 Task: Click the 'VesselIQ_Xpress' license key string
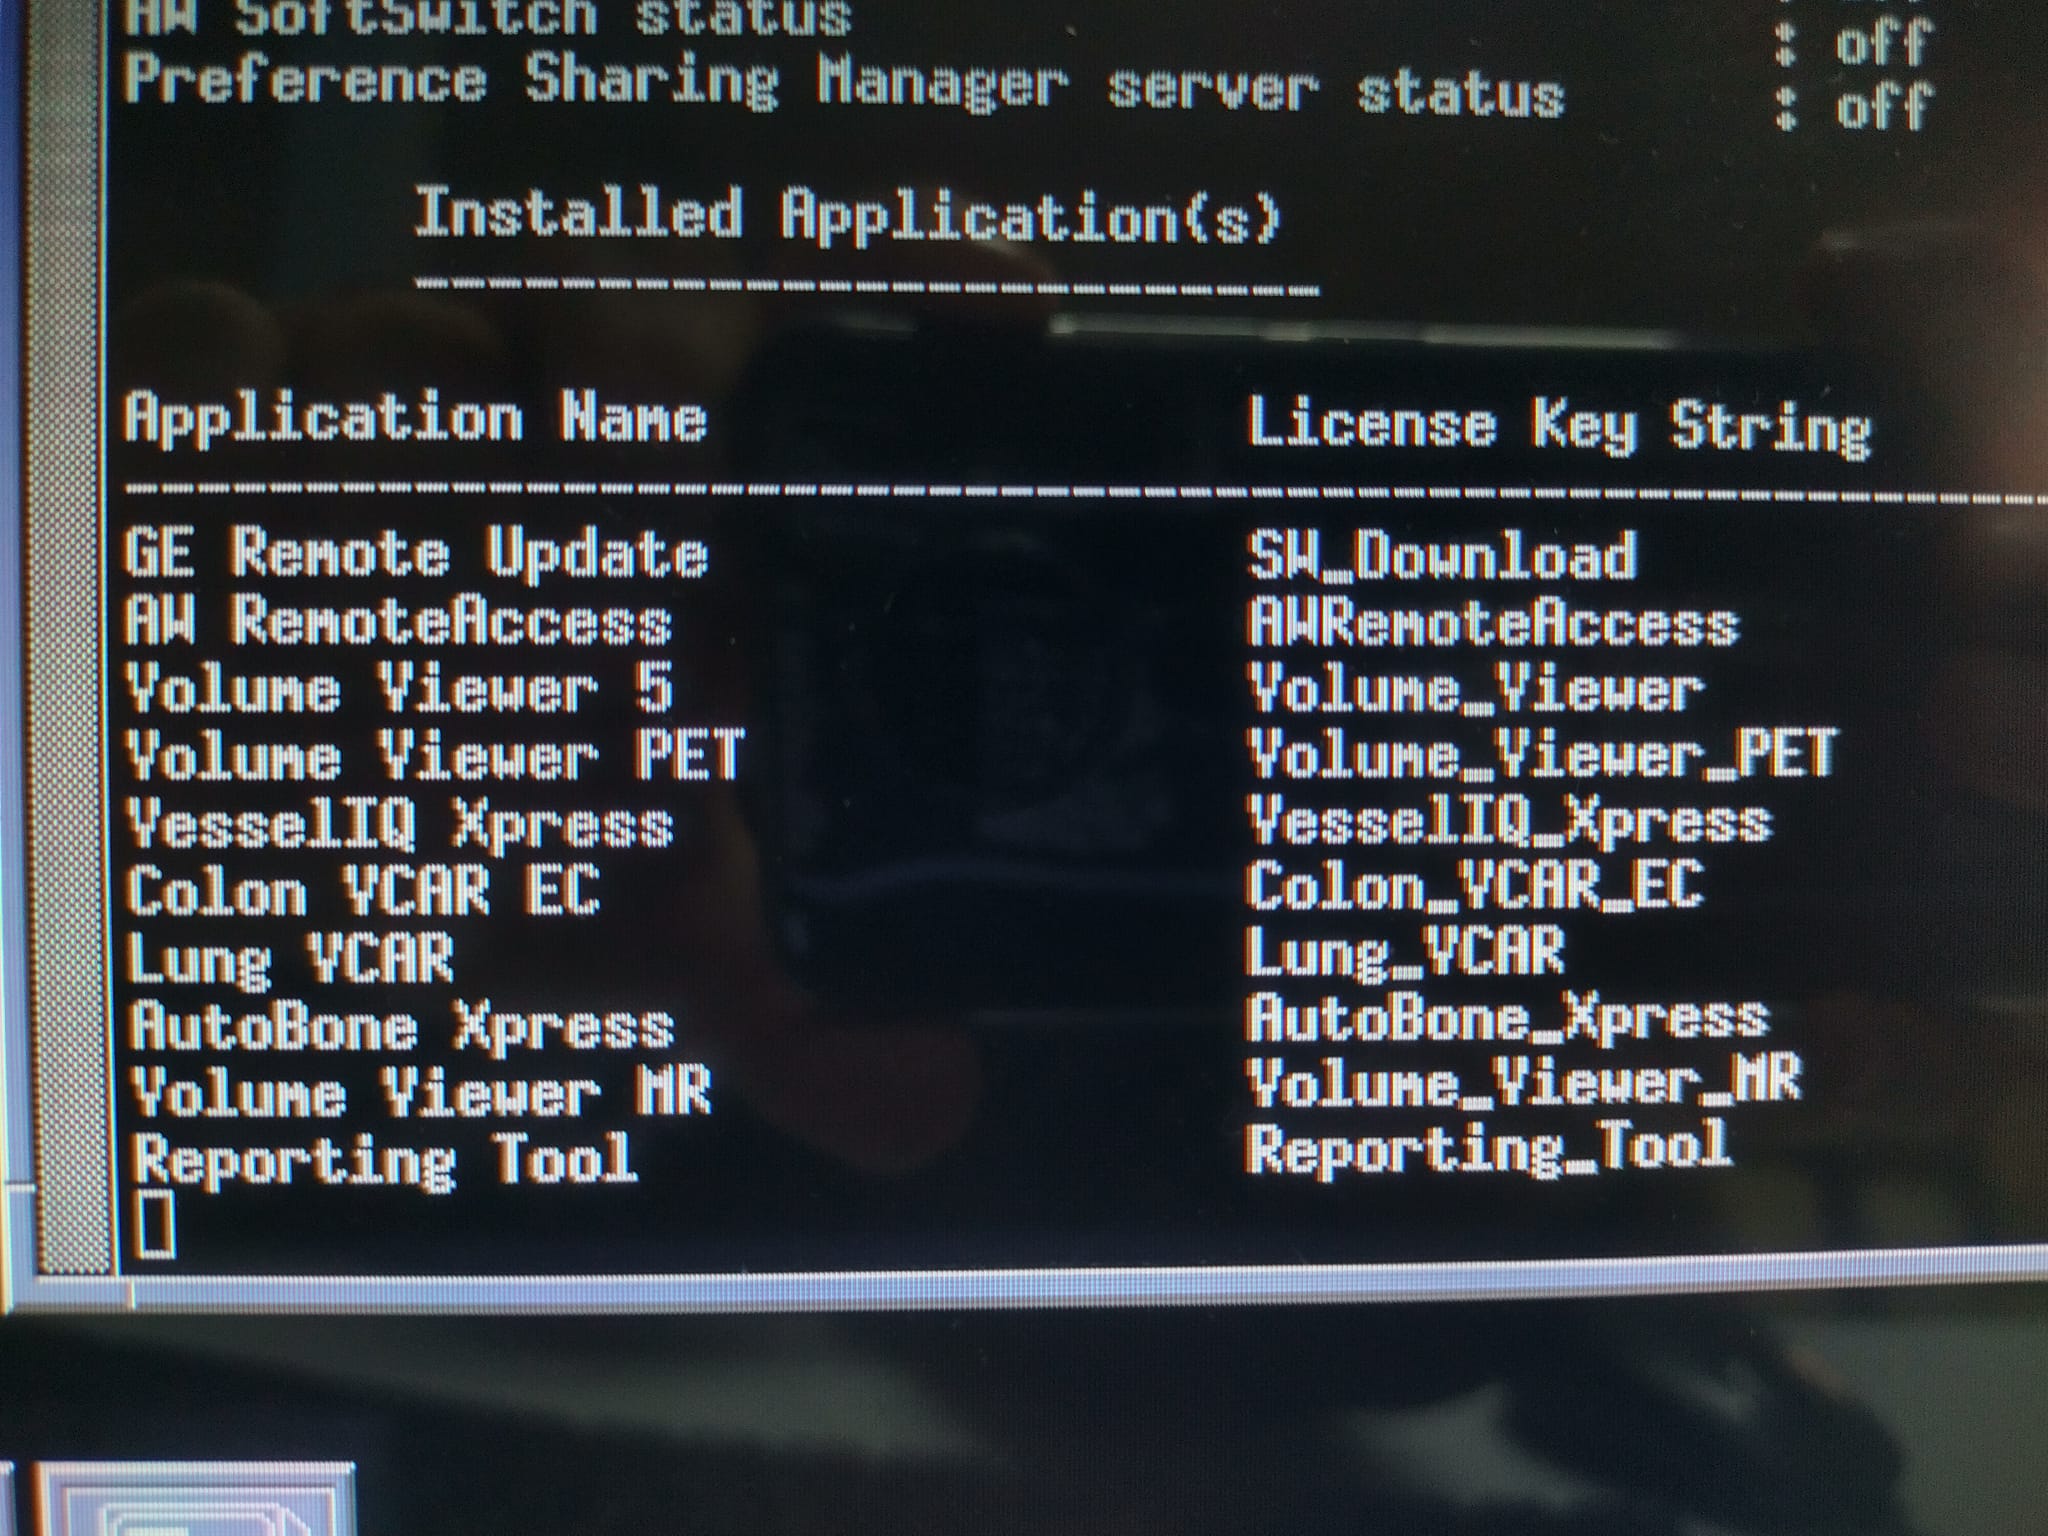(x=1509, y=821)
